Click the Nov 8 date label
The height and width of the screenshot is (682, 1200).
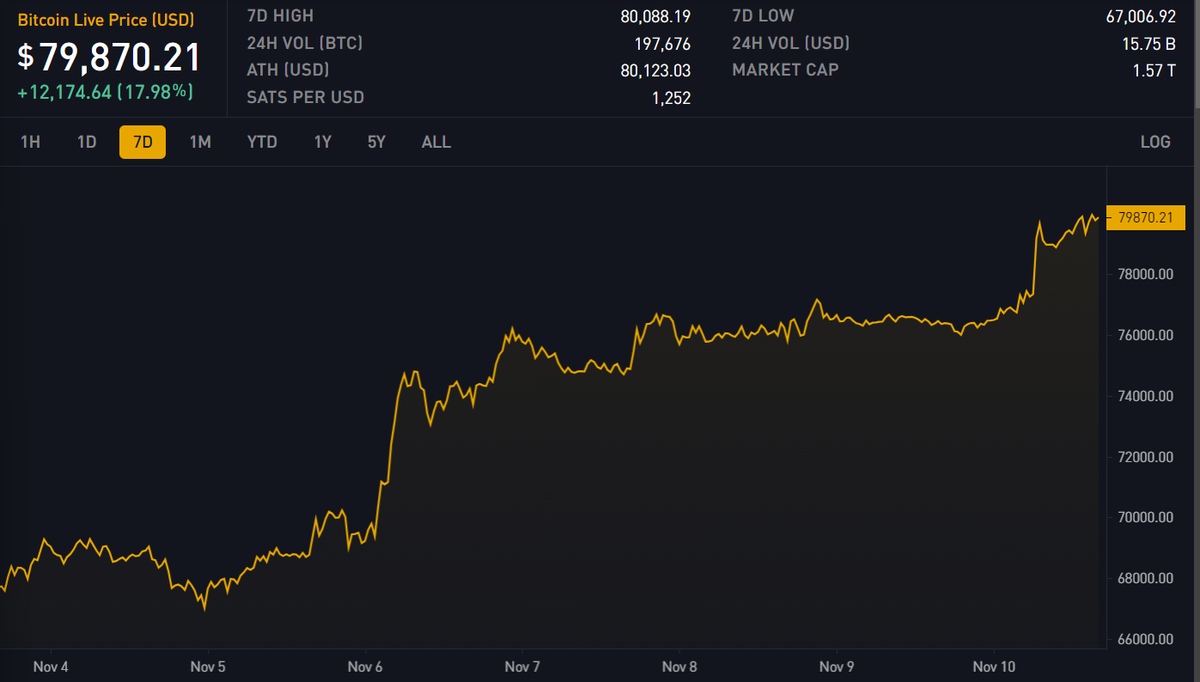click(x=679, y=666)
